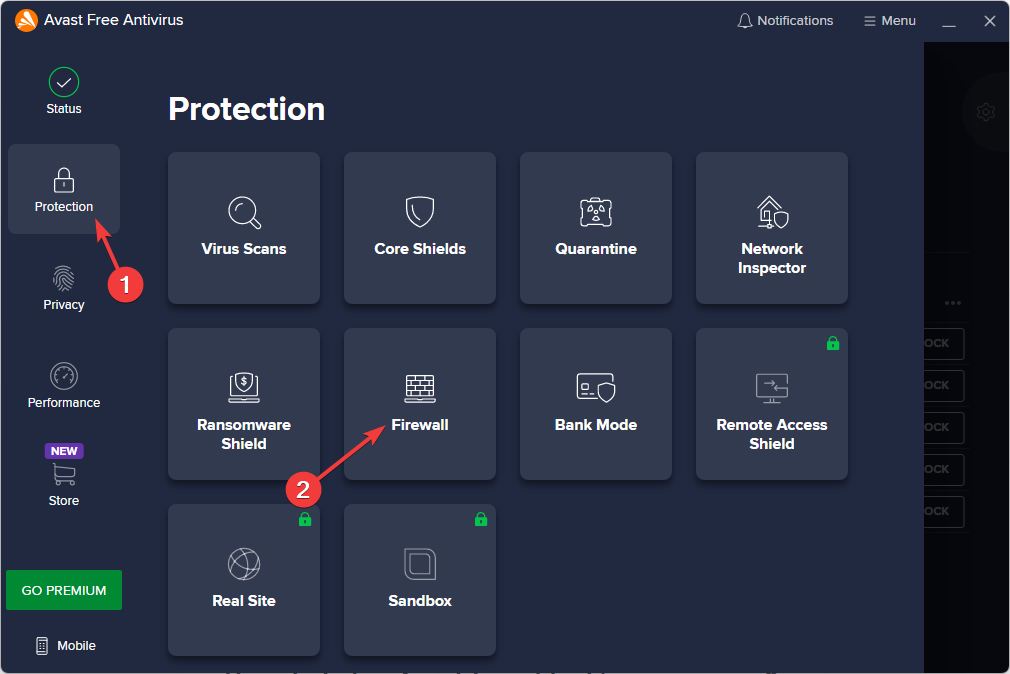The width and height of the screenshot is (1010, 674).
Task: Open the Virus Scans magnifier tile
Action: tap(244, 228)
